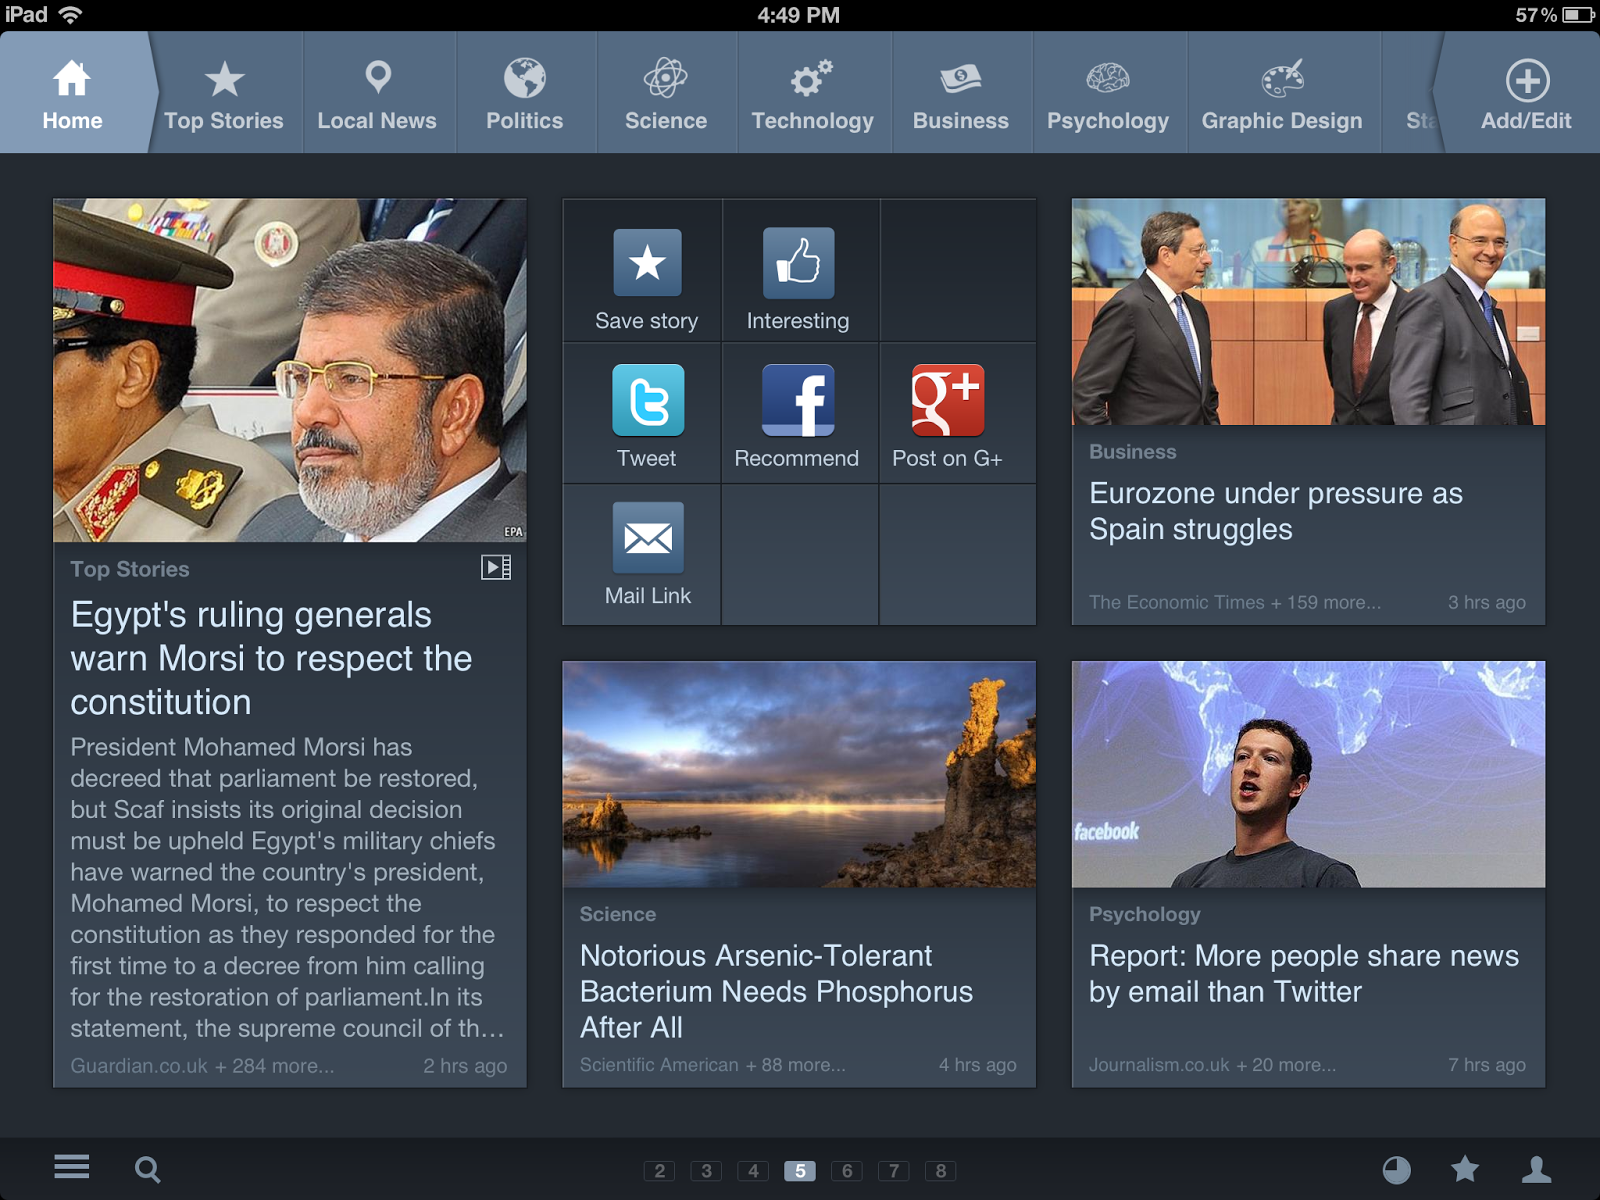The width and height of the screenshot is (1600, 1200).
Task: Open the hamburger menu
Action: [x=70, y=1167]
